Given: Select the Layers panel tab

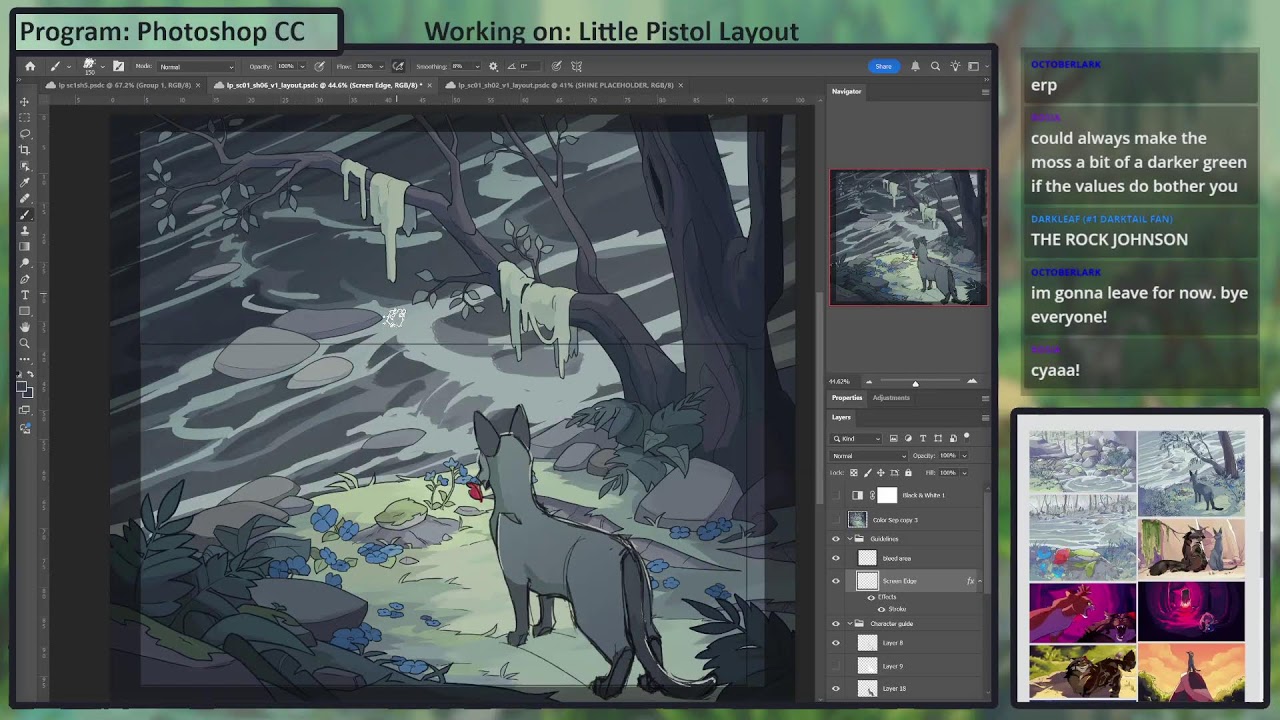Looking at the screenshot, I should click(841, 417).
